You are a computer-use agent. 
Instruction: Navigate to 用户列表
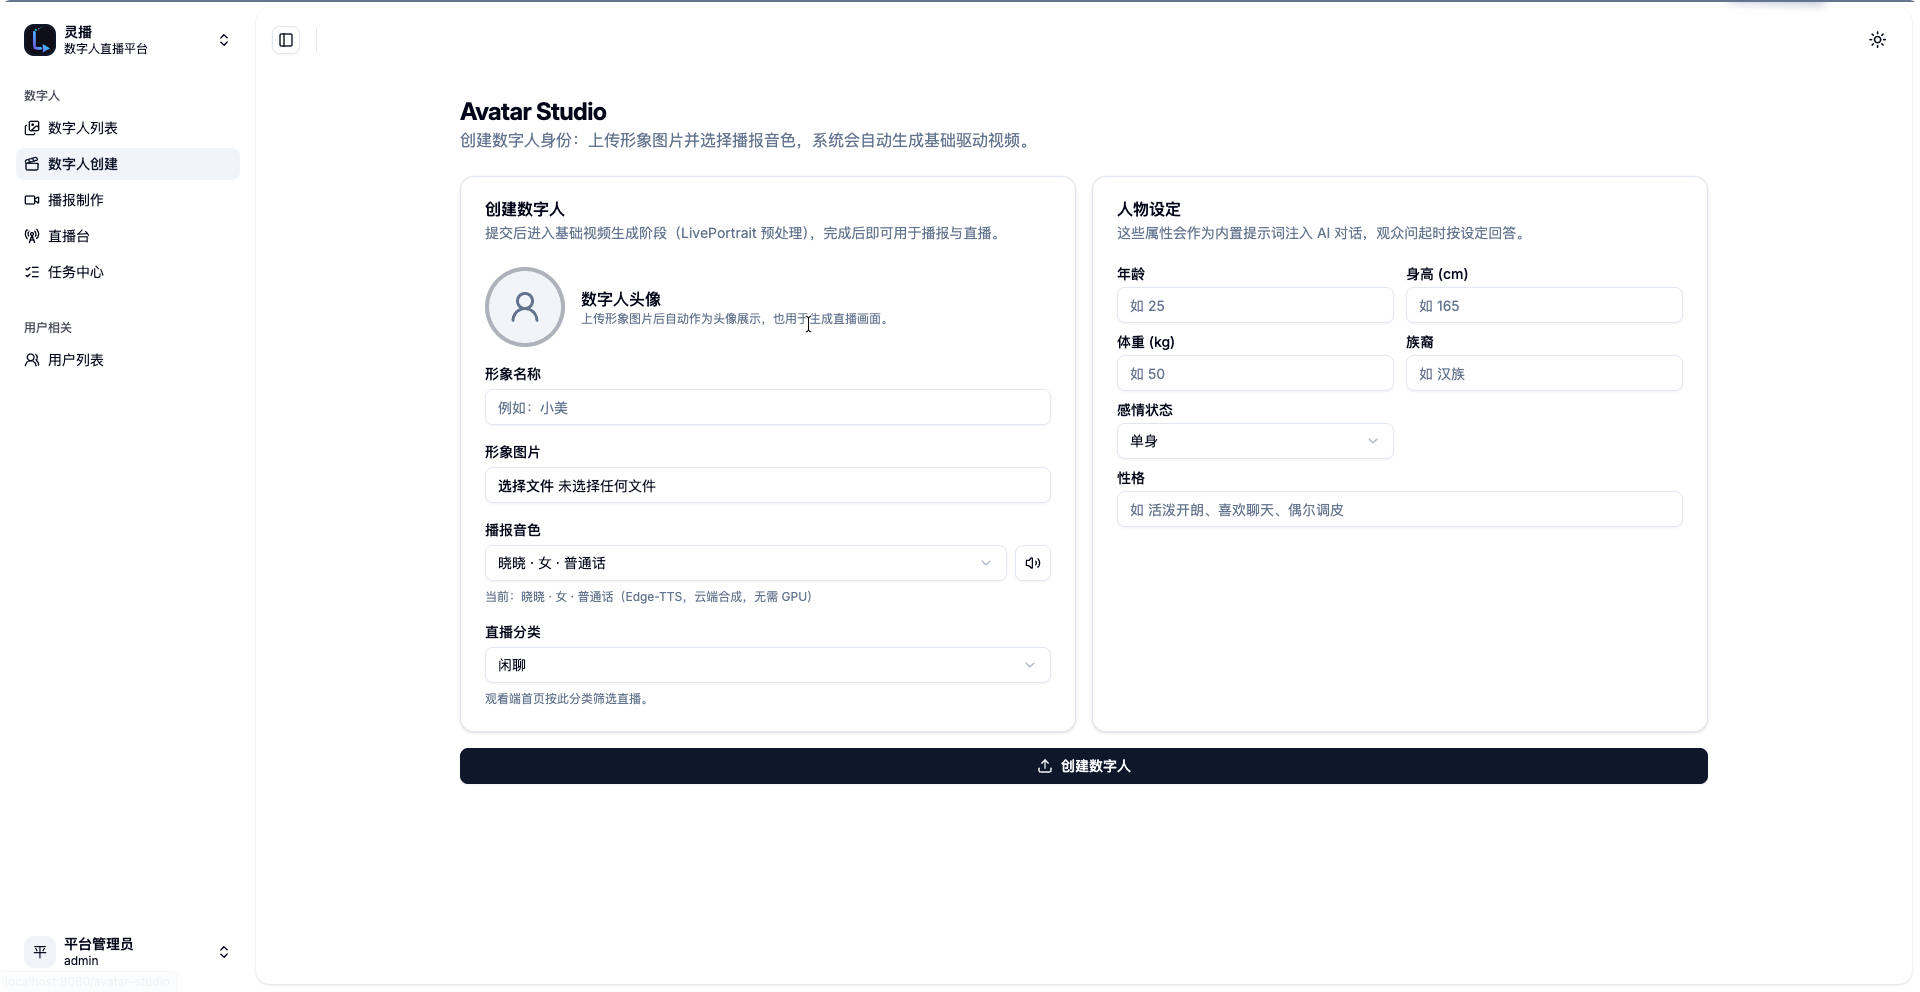[128, 360]
